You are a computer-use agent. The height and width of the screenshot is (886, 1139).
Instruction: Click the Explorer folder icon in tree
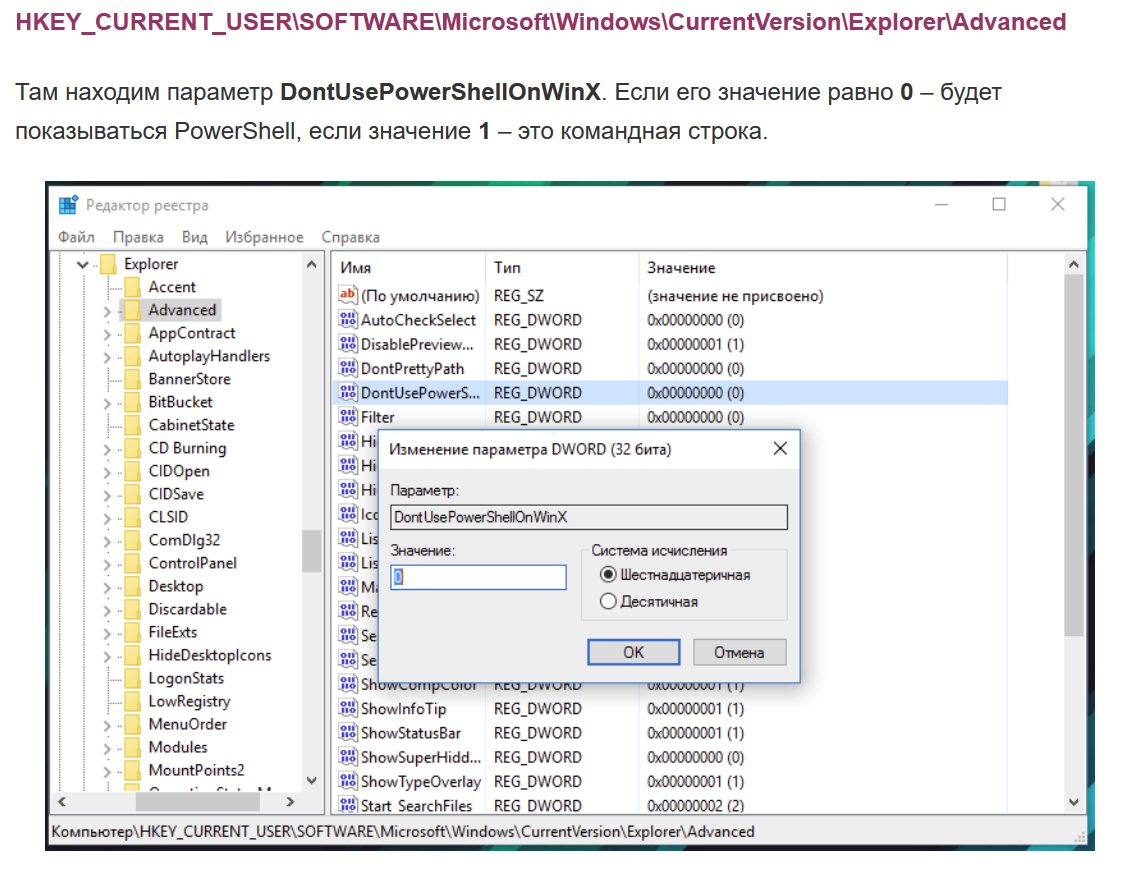(x=108, y=264)
